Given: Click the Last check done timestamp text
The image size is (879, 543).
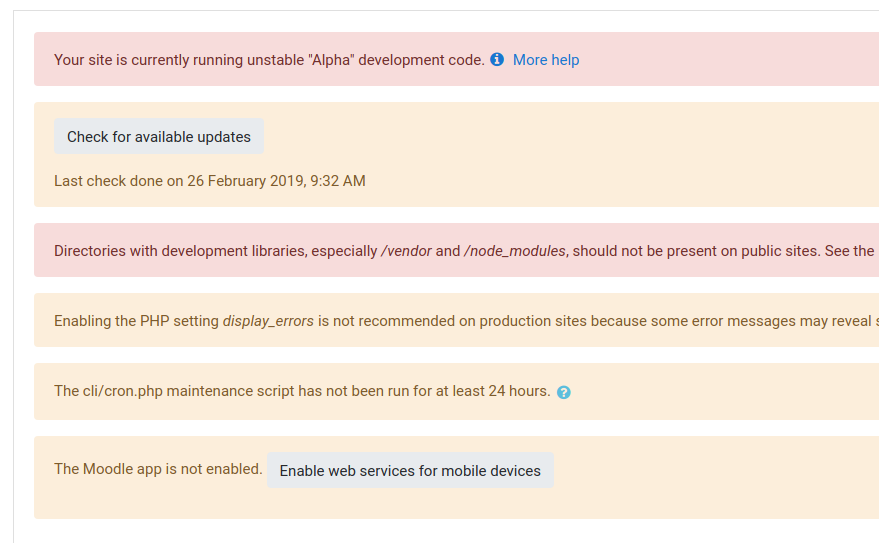Looking at the screenshot, I should click(x=210, y=181).
